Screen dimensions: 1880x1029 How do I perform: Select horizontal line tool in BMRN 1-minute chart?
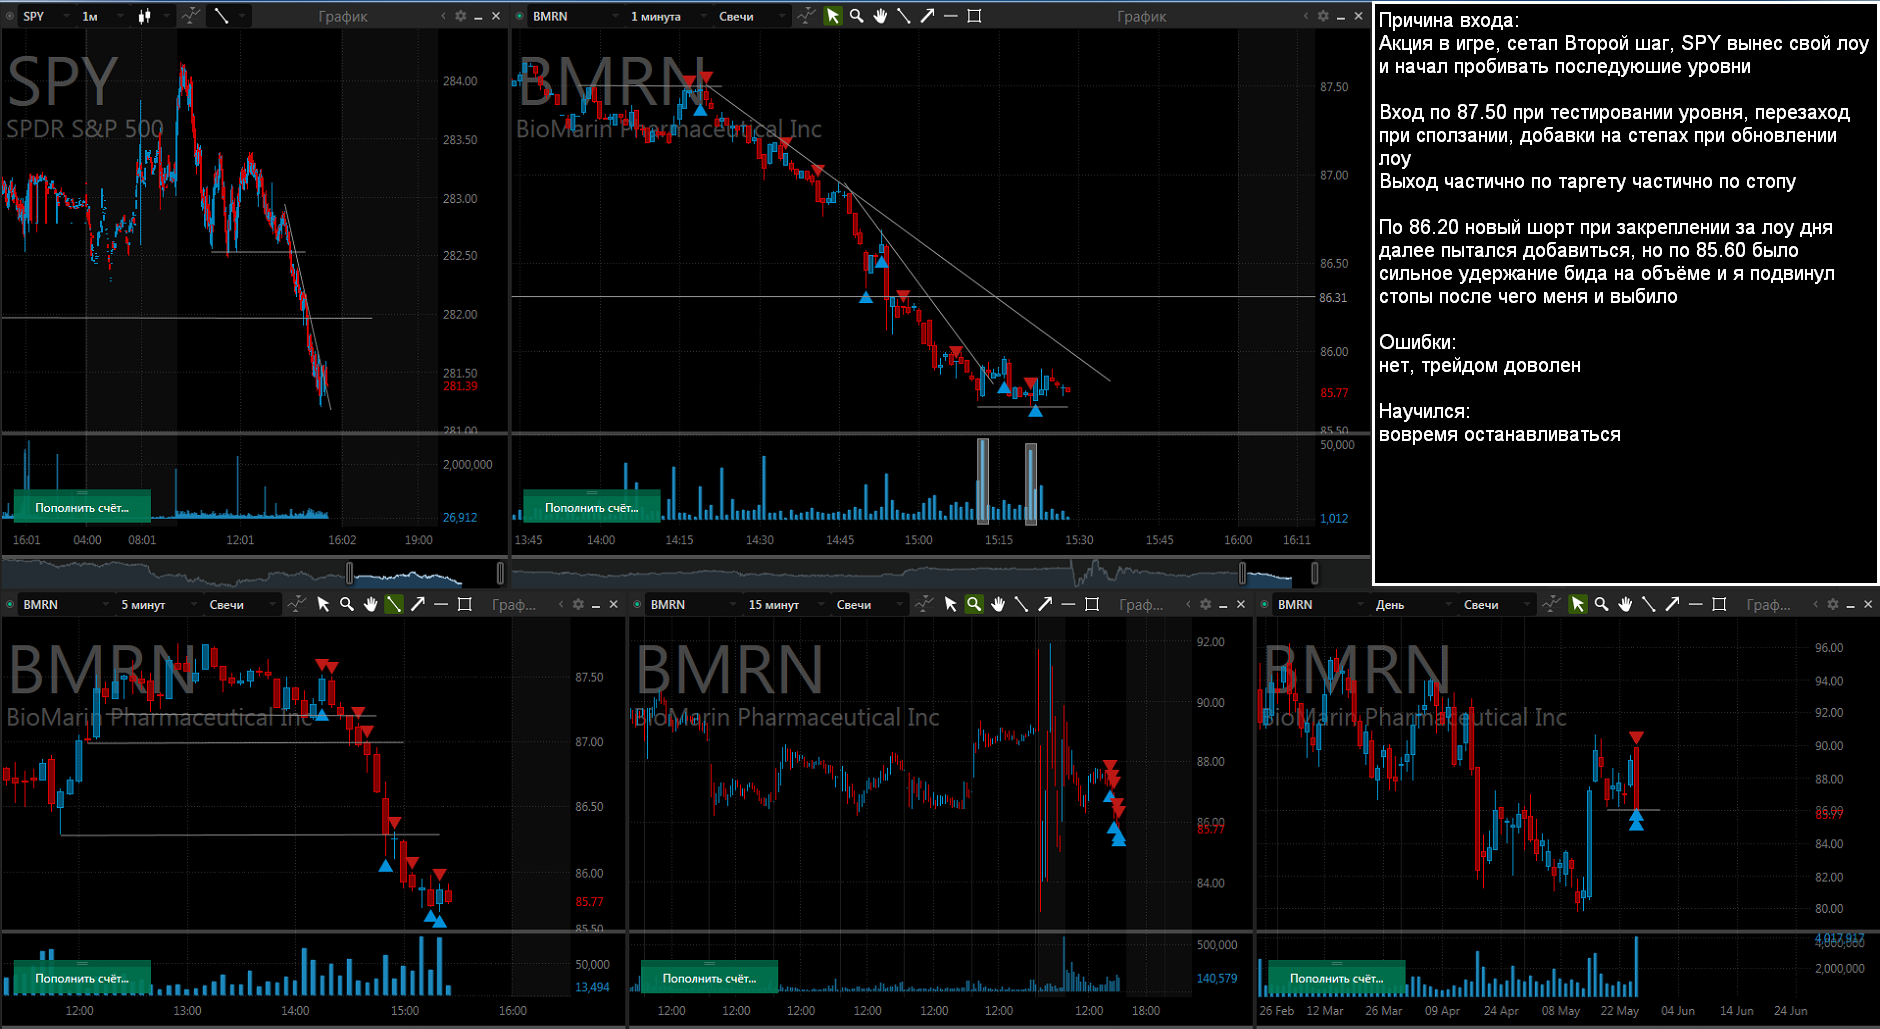(x=950, y=16)
